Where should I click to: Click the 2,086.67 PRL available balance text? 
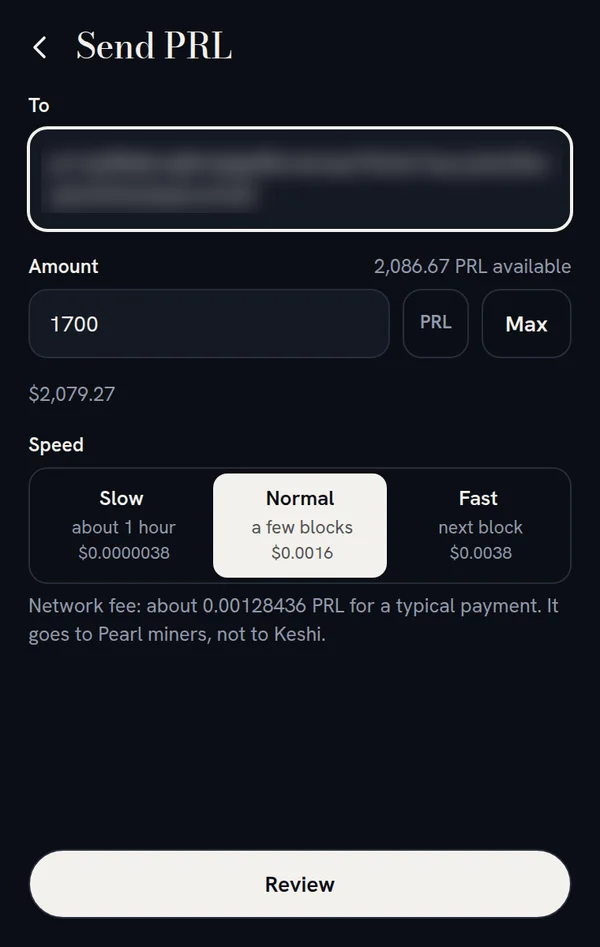click(473, 266)
